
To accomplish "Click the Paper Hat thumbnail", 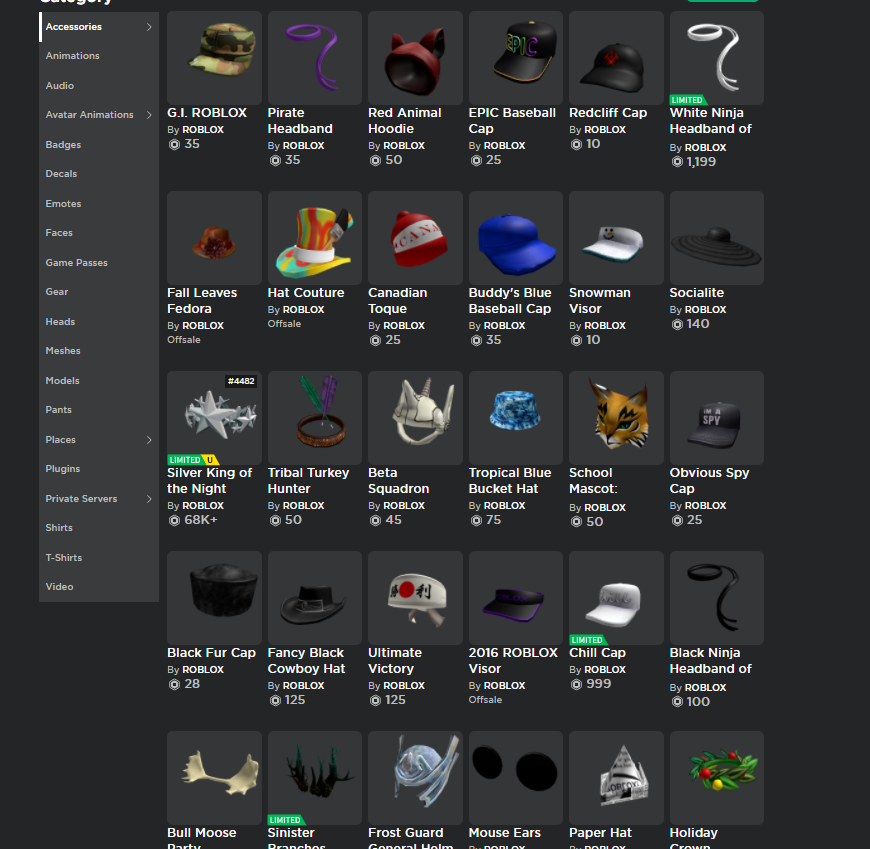I will [x=616, y=777].
